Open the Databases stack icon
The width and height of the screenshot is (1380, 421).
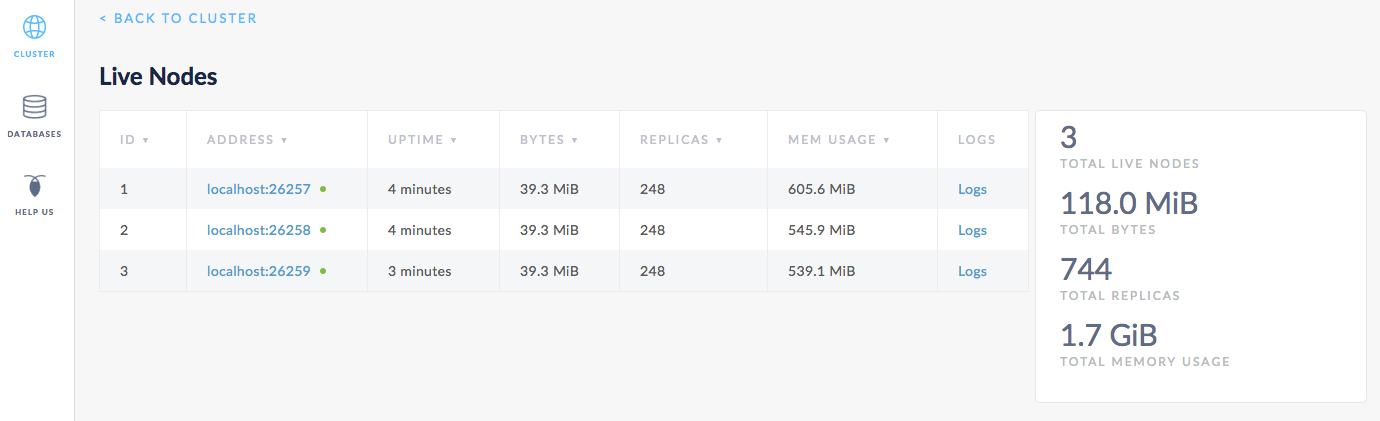tap(34, 107)
